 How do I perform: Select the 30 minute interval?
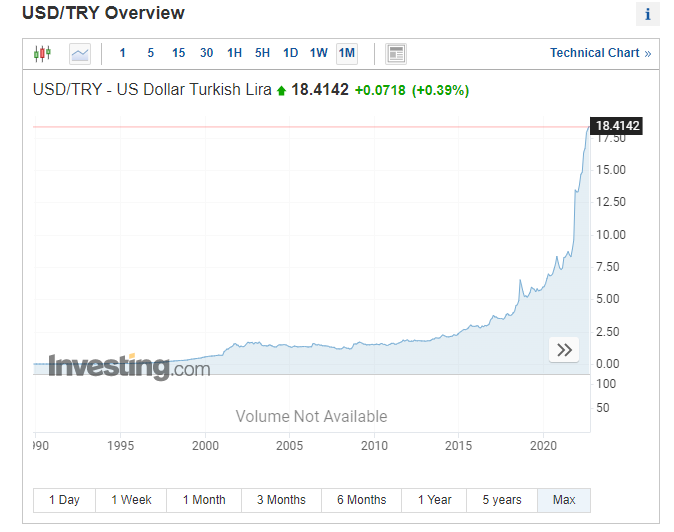[206, 53]
